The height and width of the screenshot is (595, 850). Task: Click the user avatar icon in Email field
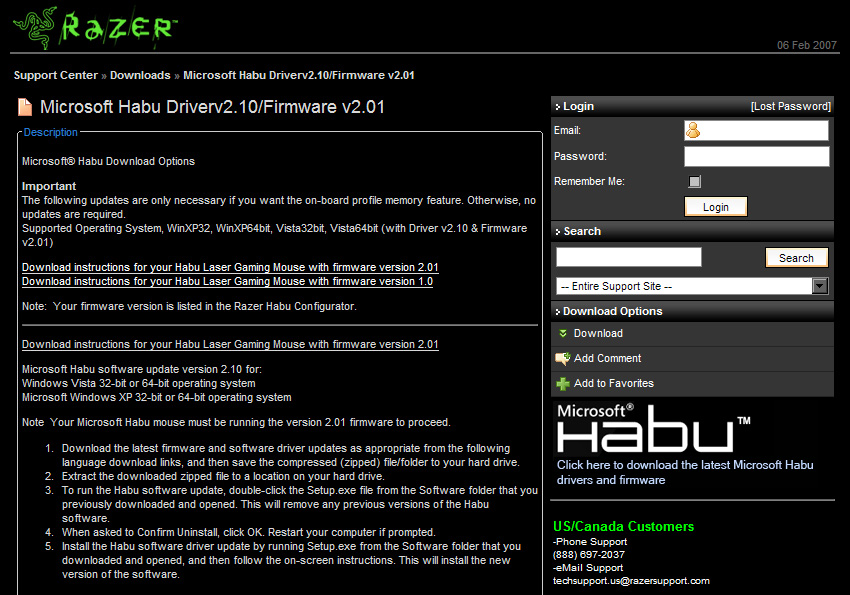[693, 130]
